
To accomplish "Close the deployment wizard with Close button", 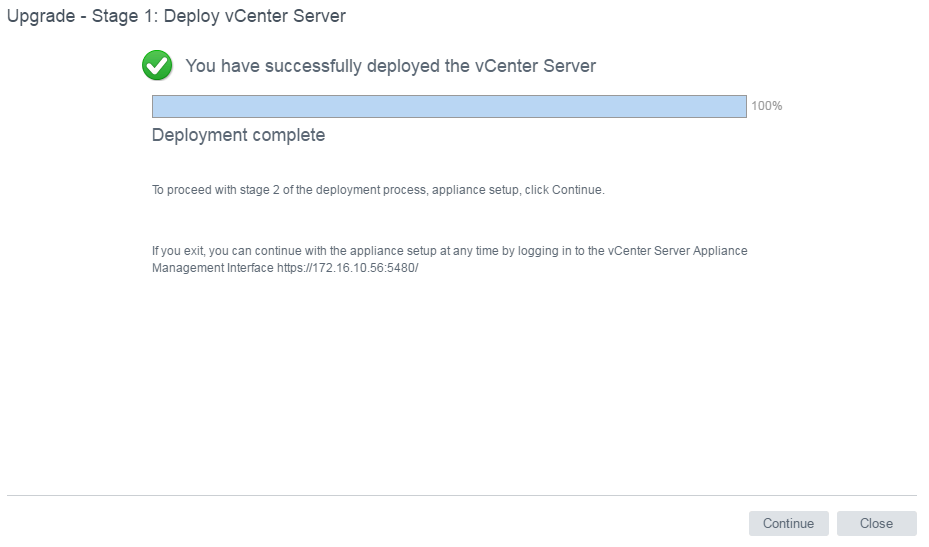I will pyautogui.click(x=876, y=523).
